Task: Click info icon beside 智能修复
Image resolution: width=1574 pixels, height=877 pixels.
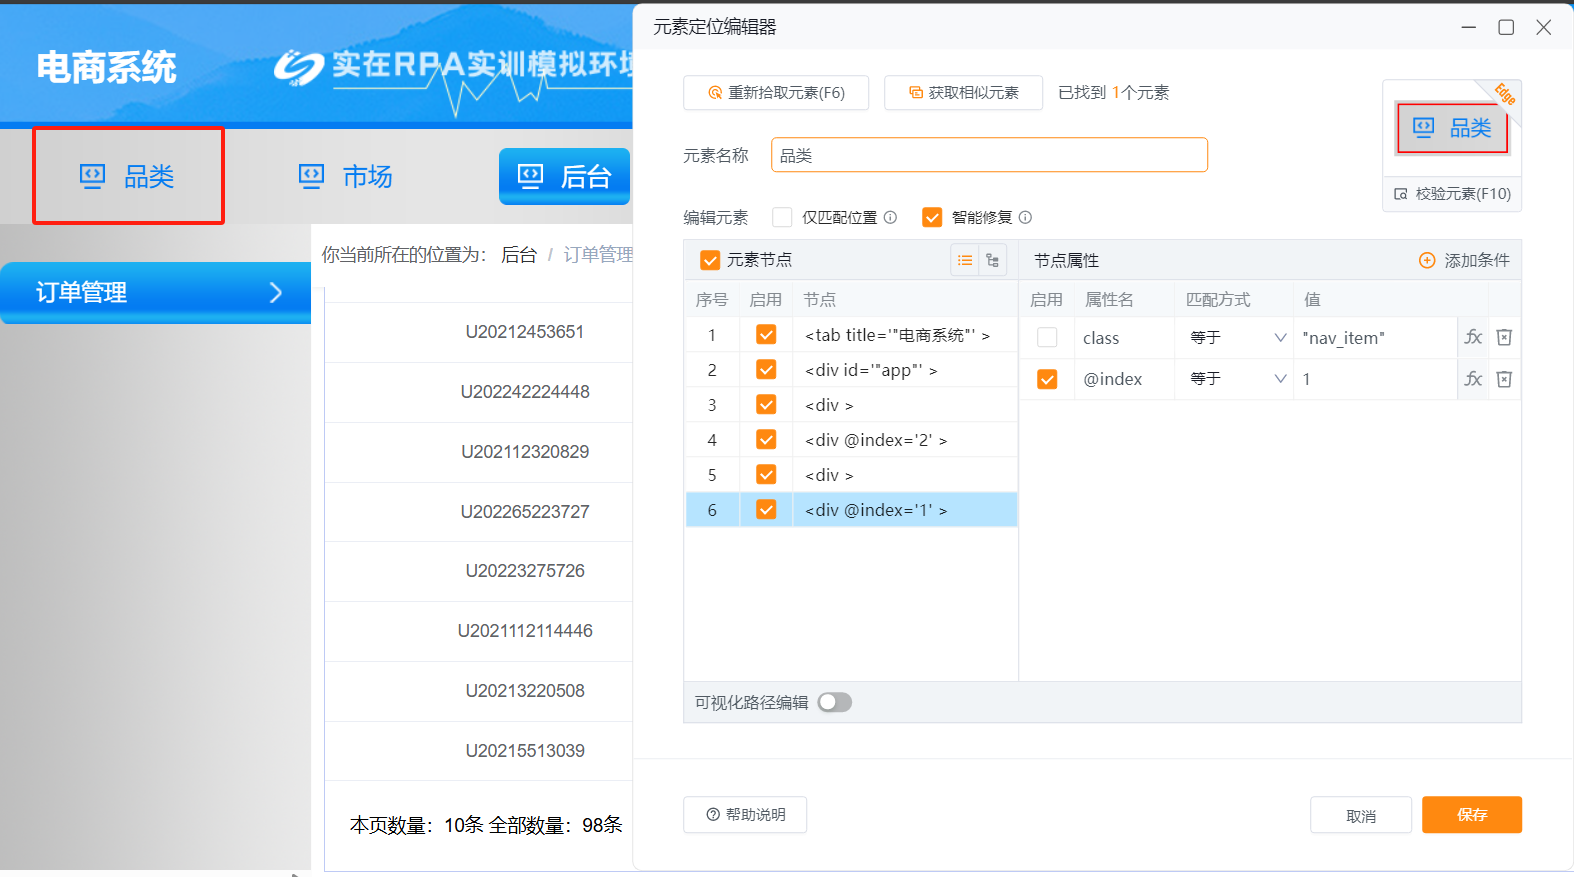Action: point(1025,217)
